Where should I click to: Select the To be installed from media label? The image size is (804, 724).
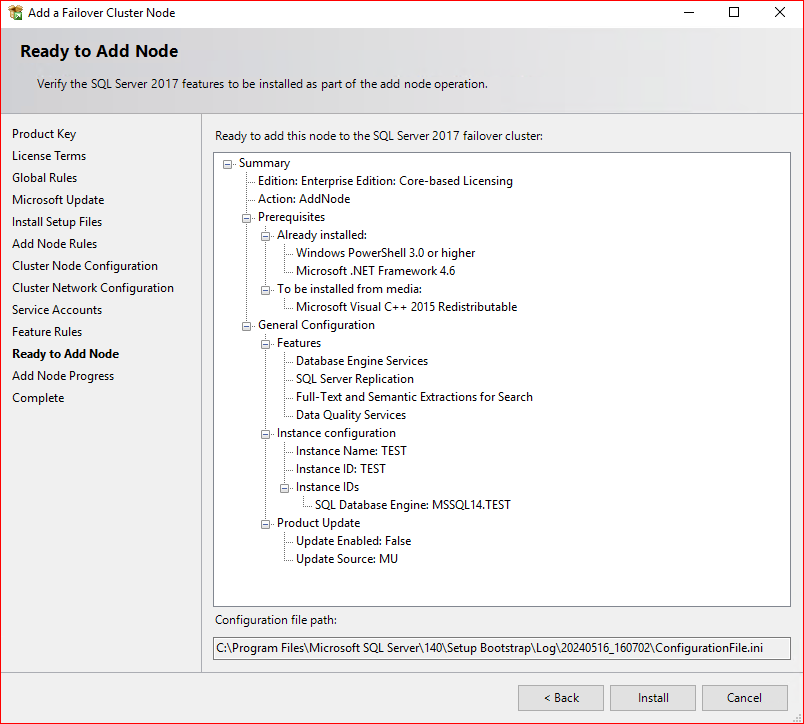[349, 289]
